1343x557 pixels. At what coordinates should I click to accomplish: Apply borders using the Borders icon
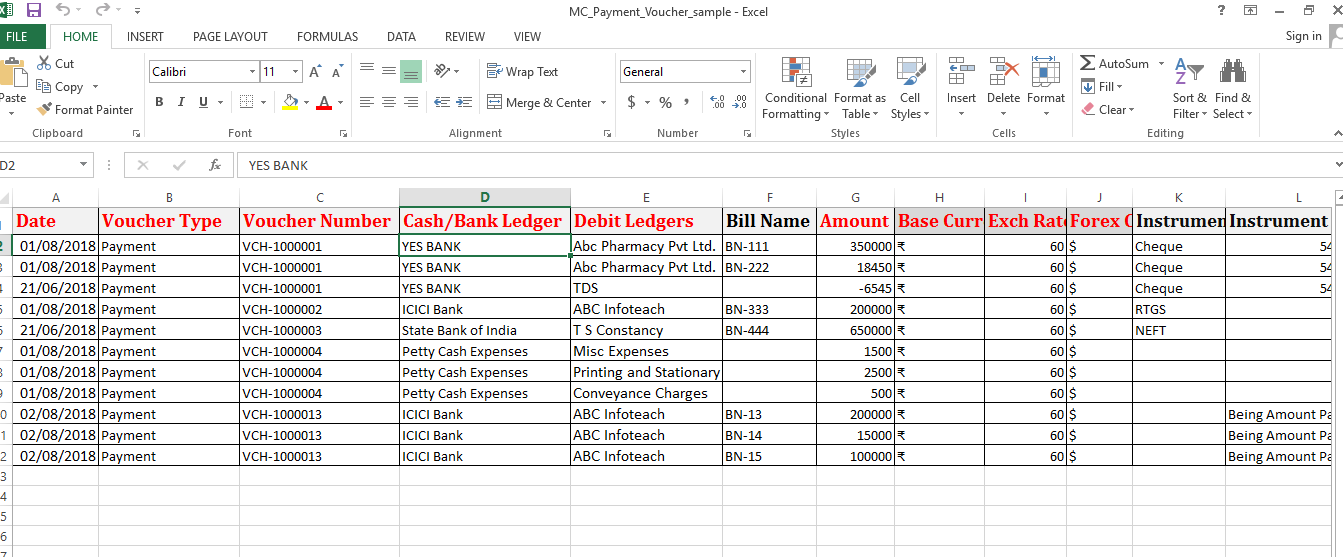click(x=246, y=102)
